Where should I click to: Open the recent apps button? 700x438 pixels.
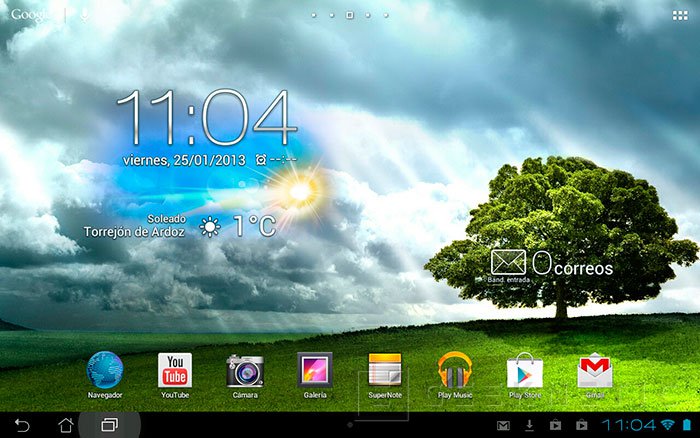(109, 425)
